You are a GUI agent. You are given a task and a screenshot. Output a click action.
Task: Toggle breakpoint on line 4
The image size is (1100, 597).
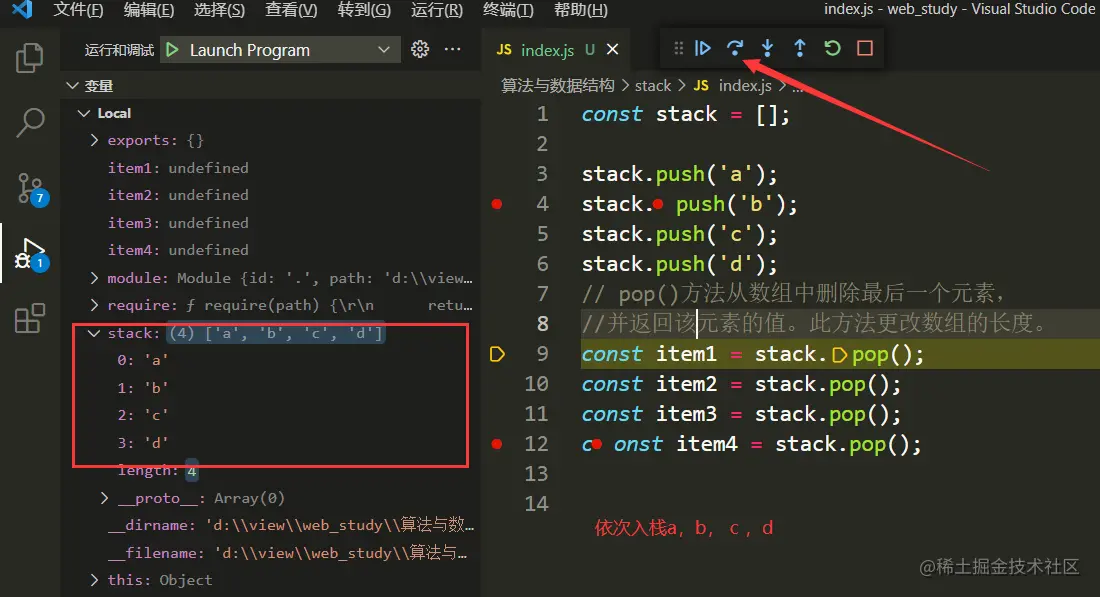(497, 204)
